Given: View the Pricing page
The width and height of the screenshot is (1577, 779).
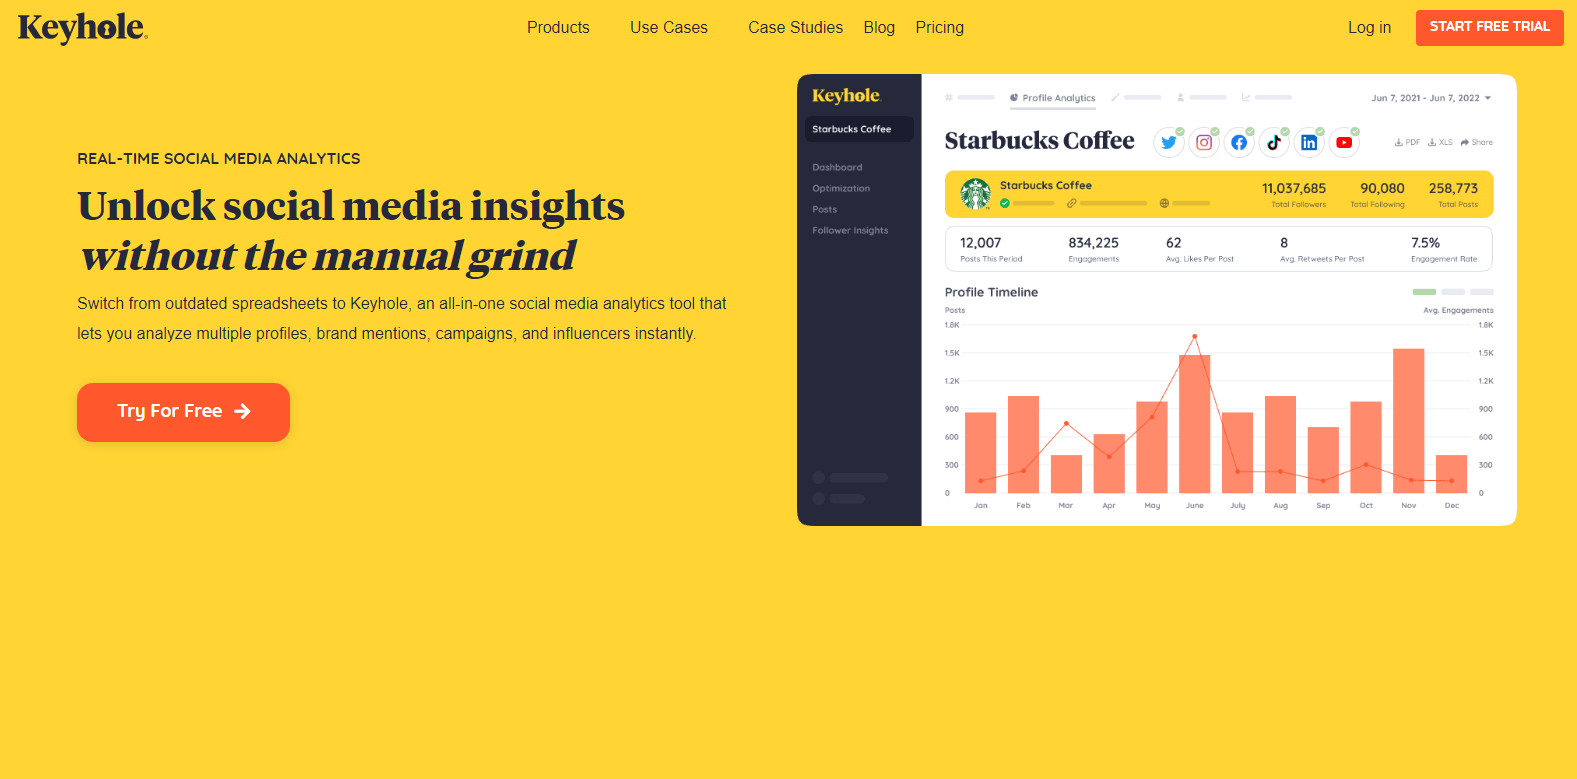Looking at the screenshot, I should click(x=940, y=28).
